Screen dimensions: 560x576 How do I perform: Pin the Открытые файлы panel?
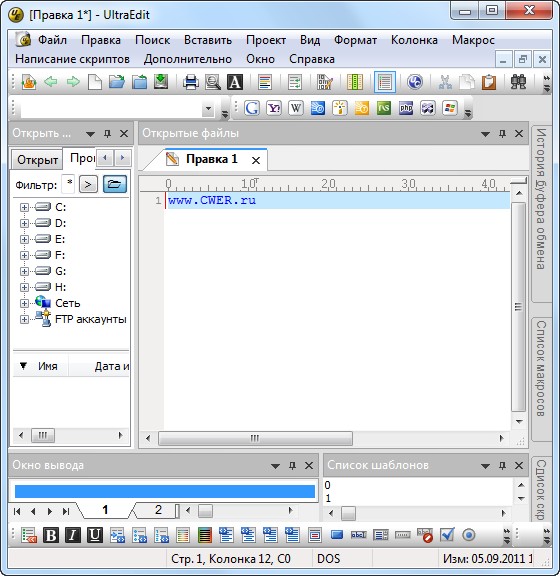502,133
